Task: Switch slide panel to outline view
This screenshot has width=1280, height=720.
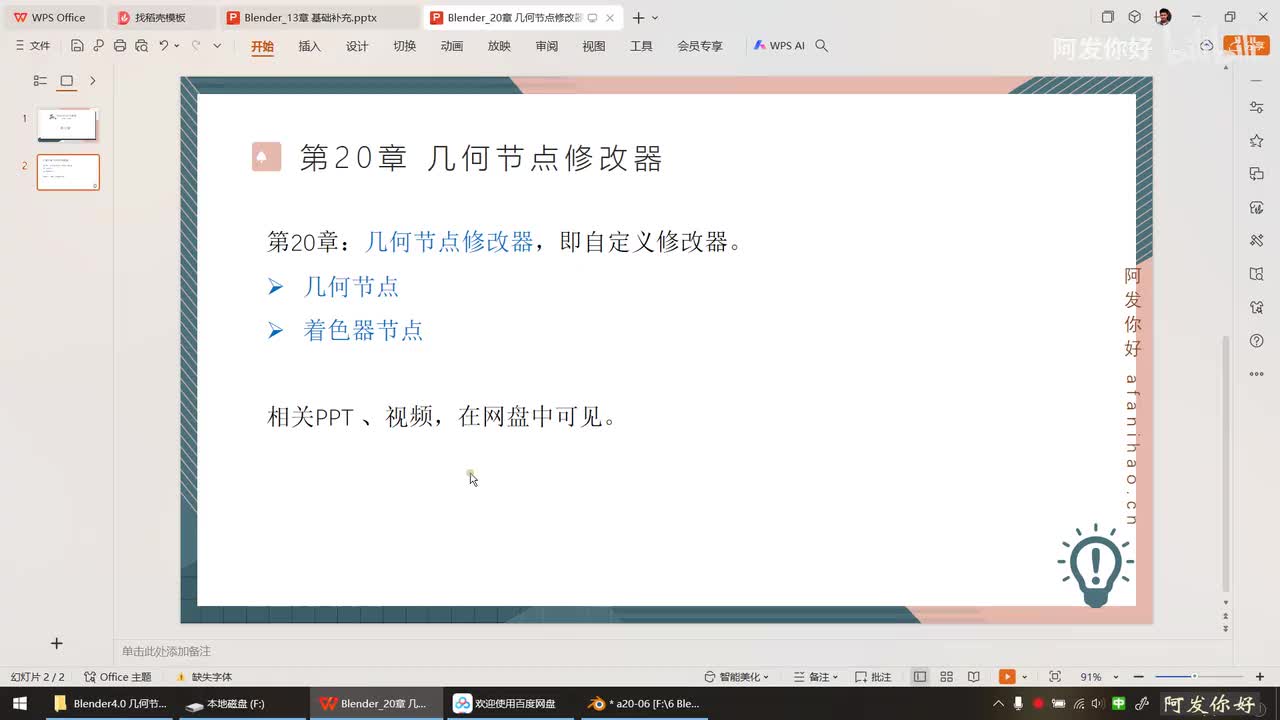Action: coord(40,81)
